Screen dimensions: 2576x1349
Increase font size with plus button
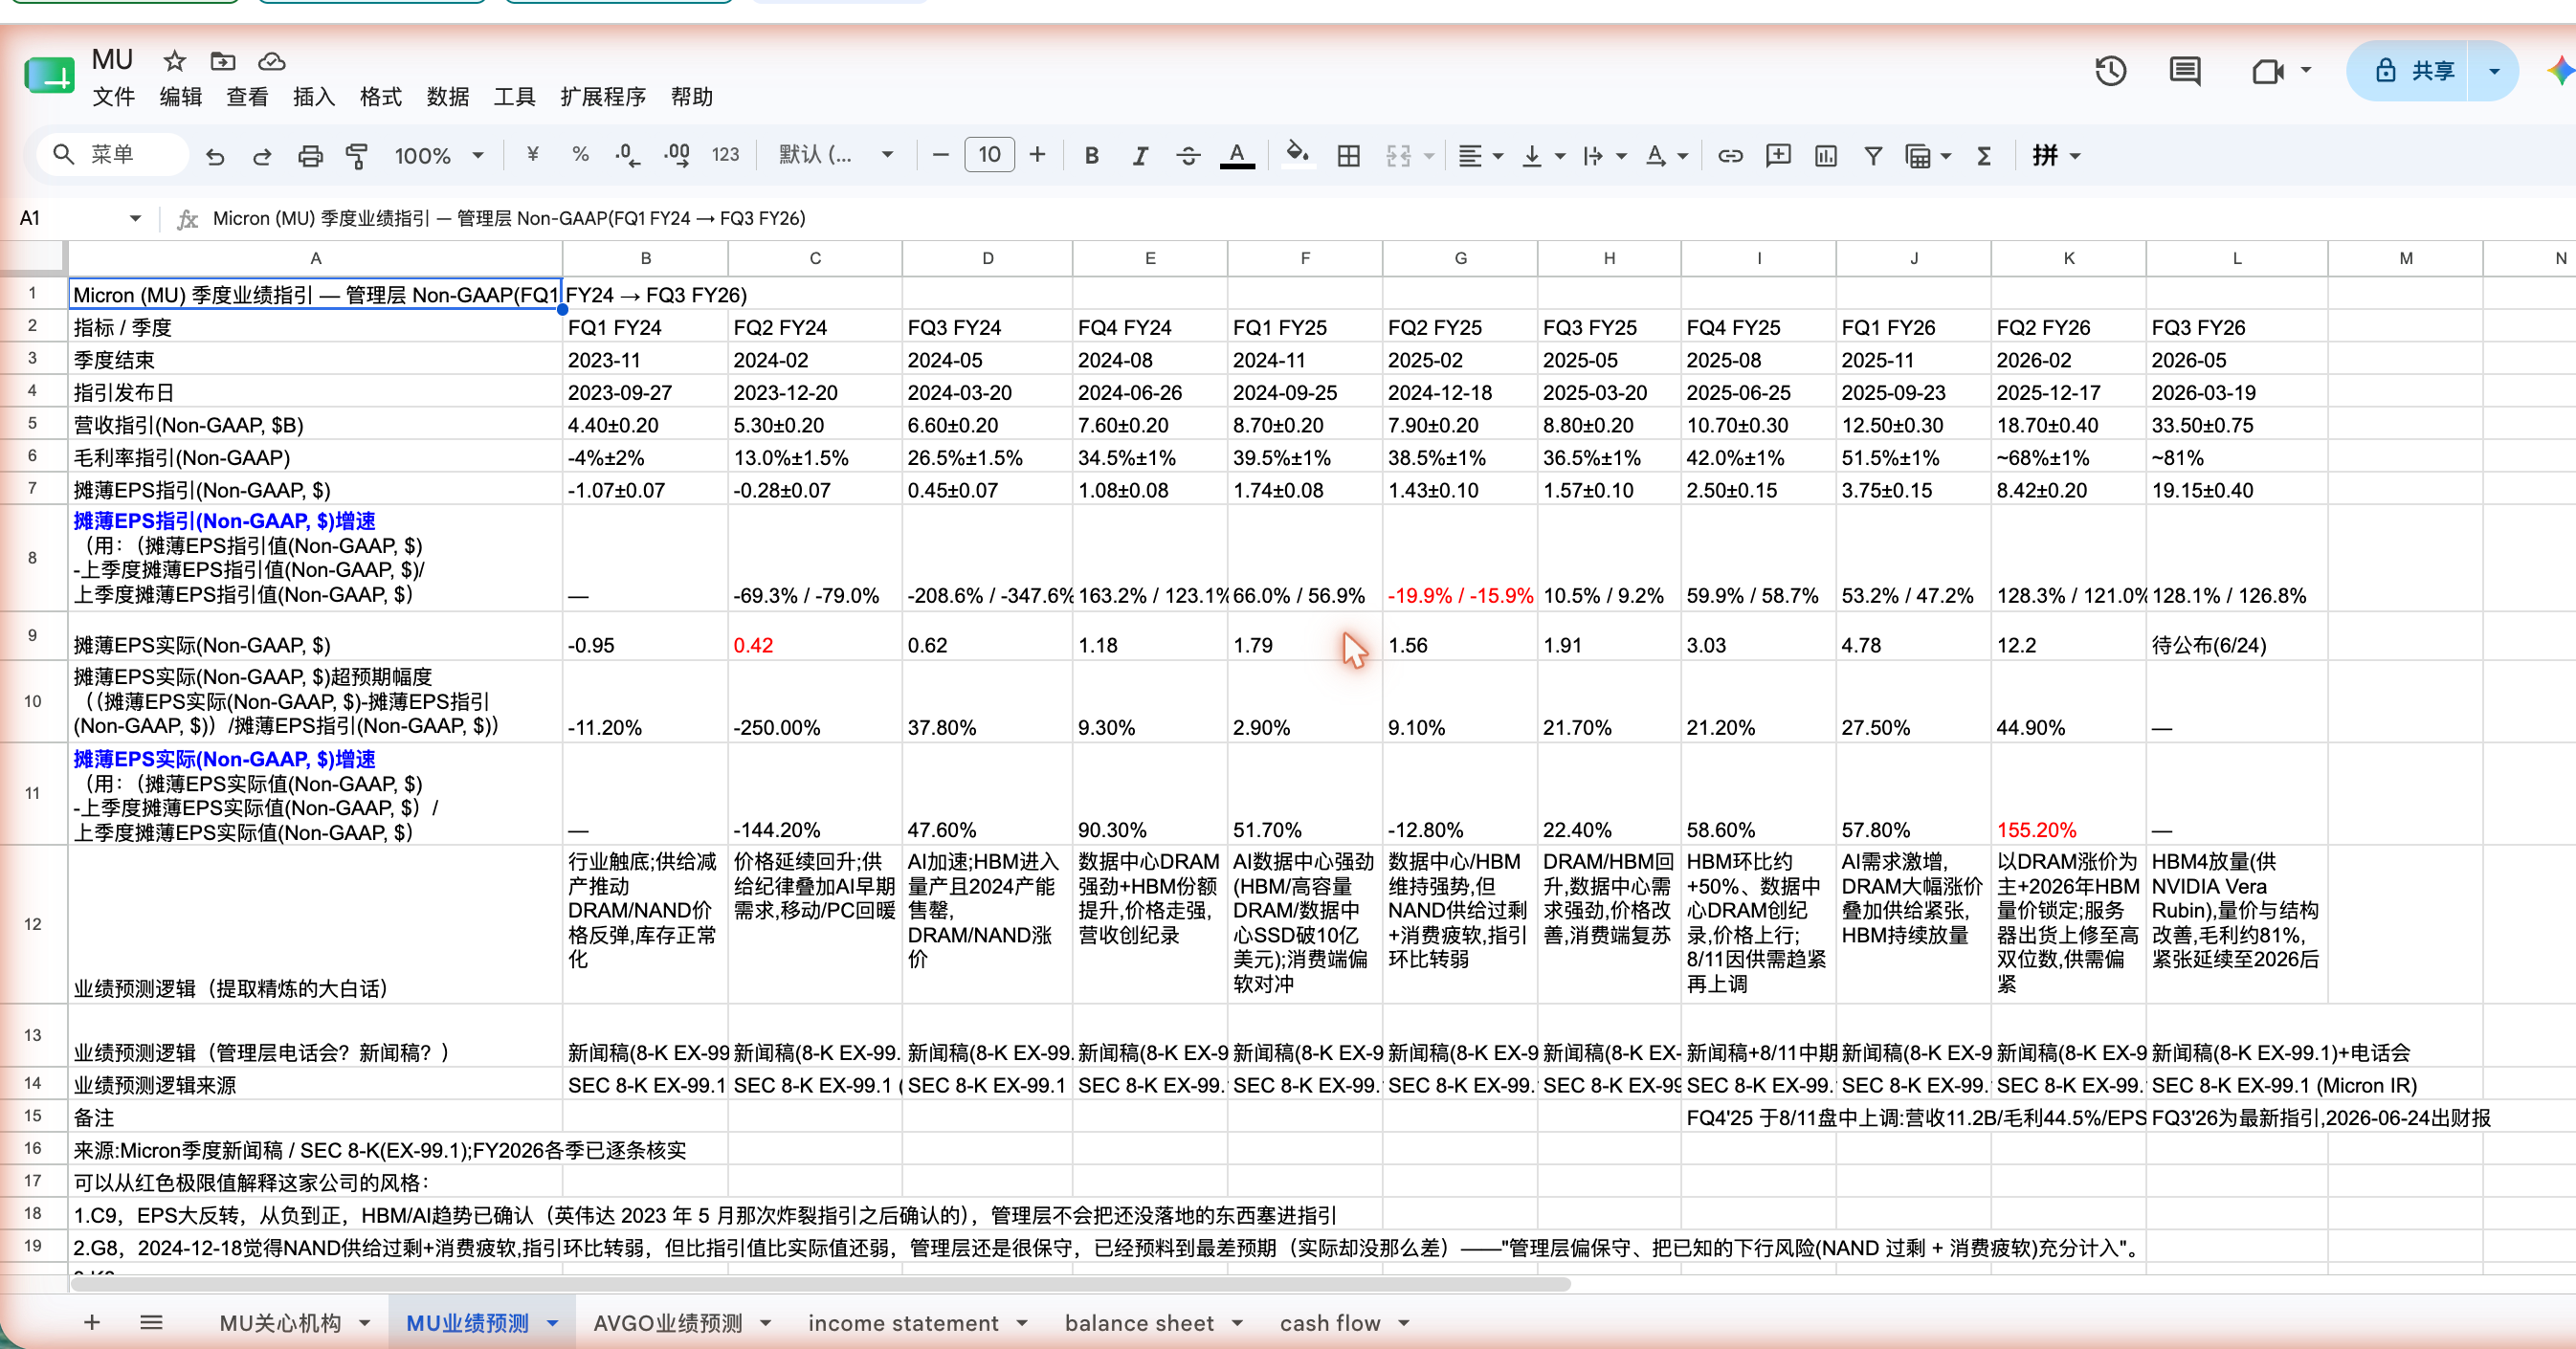[x=1037, y=155]
